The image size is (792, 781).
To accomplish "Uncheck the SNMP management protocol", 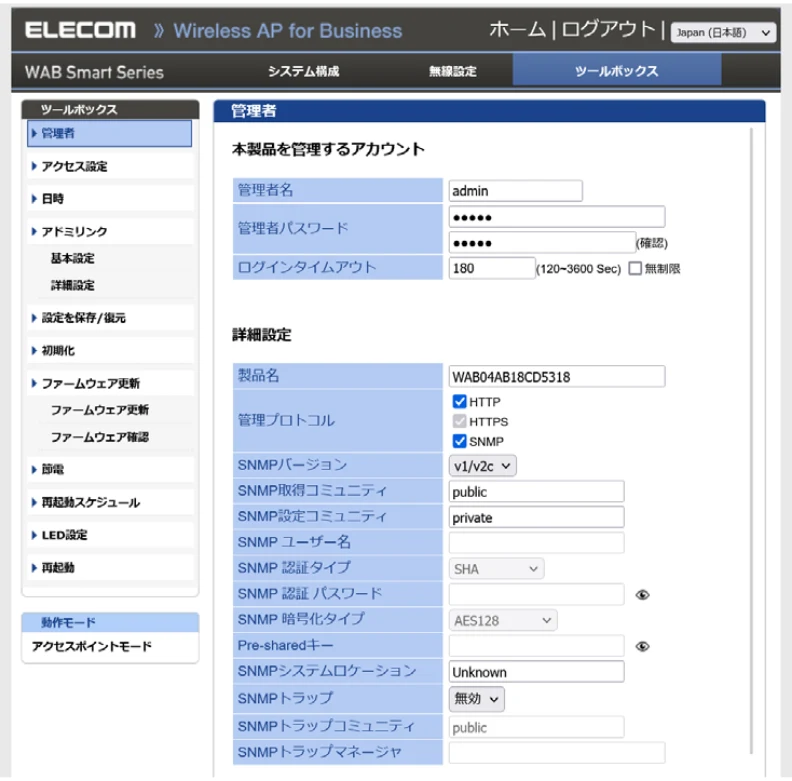I will pos(459,441).
